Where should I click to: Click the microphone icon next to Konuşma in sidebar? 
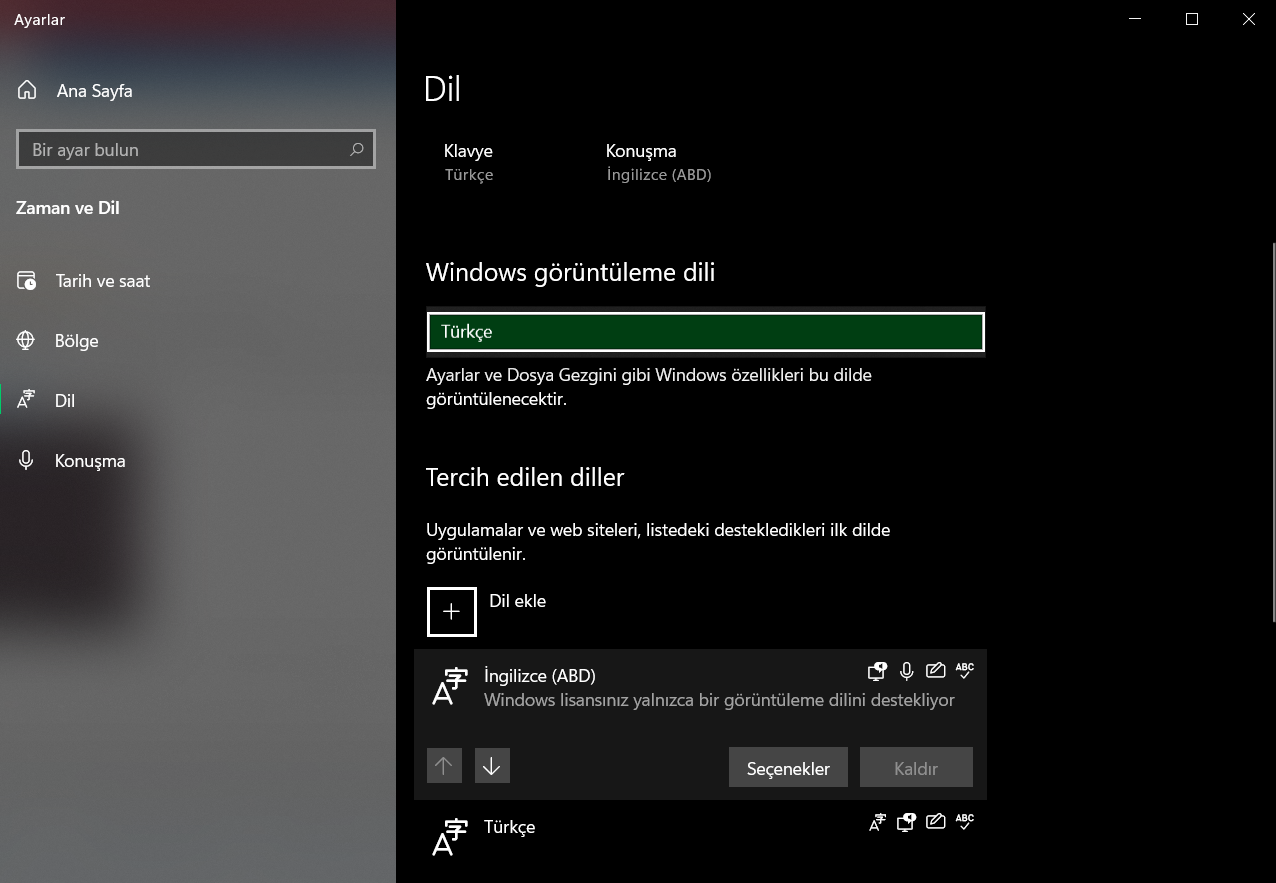click(26, 460)
